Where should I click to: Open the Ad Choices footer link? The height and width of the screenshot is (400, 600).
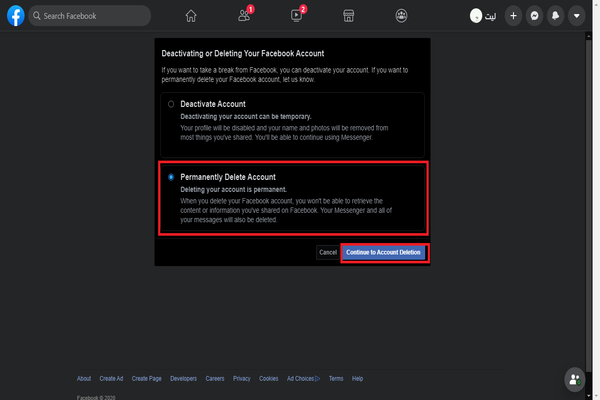click(x=303, y=379)
